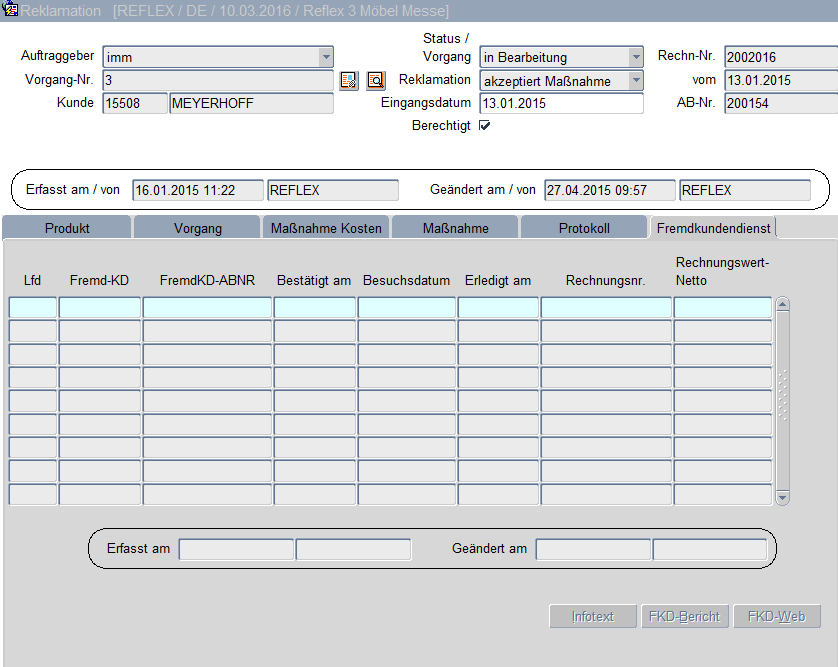This screenshot has width=838, height=667.
Task: Click the Reklamation window icon in title bar
Action: (x=10, y=10)
